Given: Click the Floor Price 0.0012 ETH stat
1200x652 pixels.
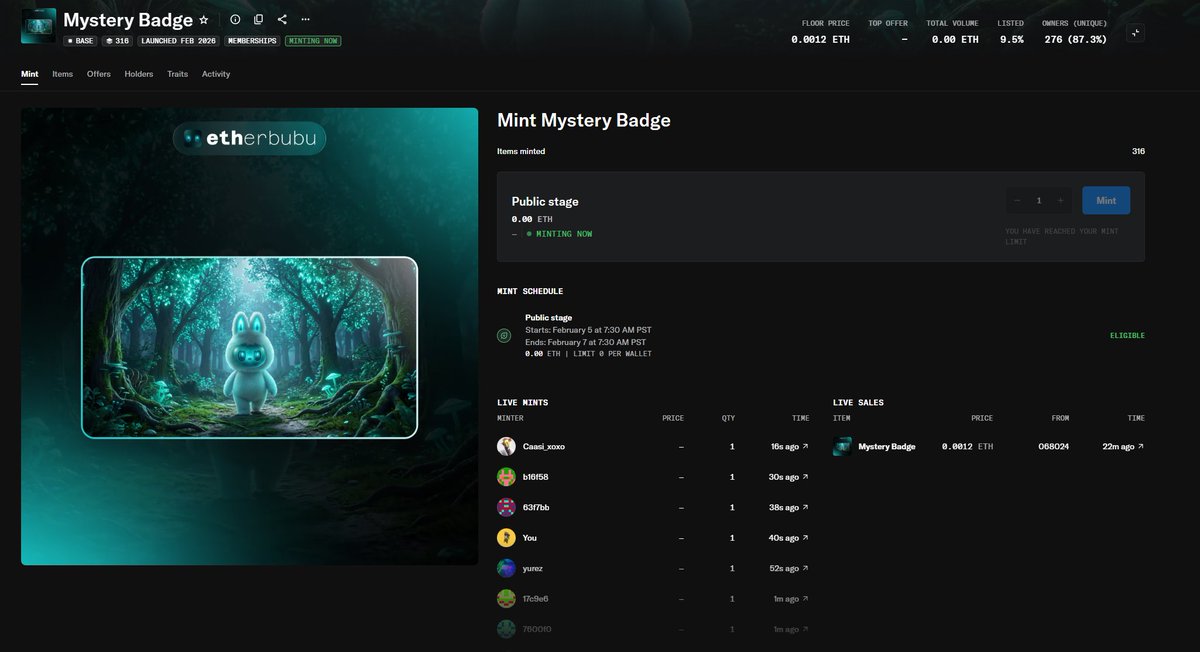Looking at the screenshot, I should coord(821,32).
